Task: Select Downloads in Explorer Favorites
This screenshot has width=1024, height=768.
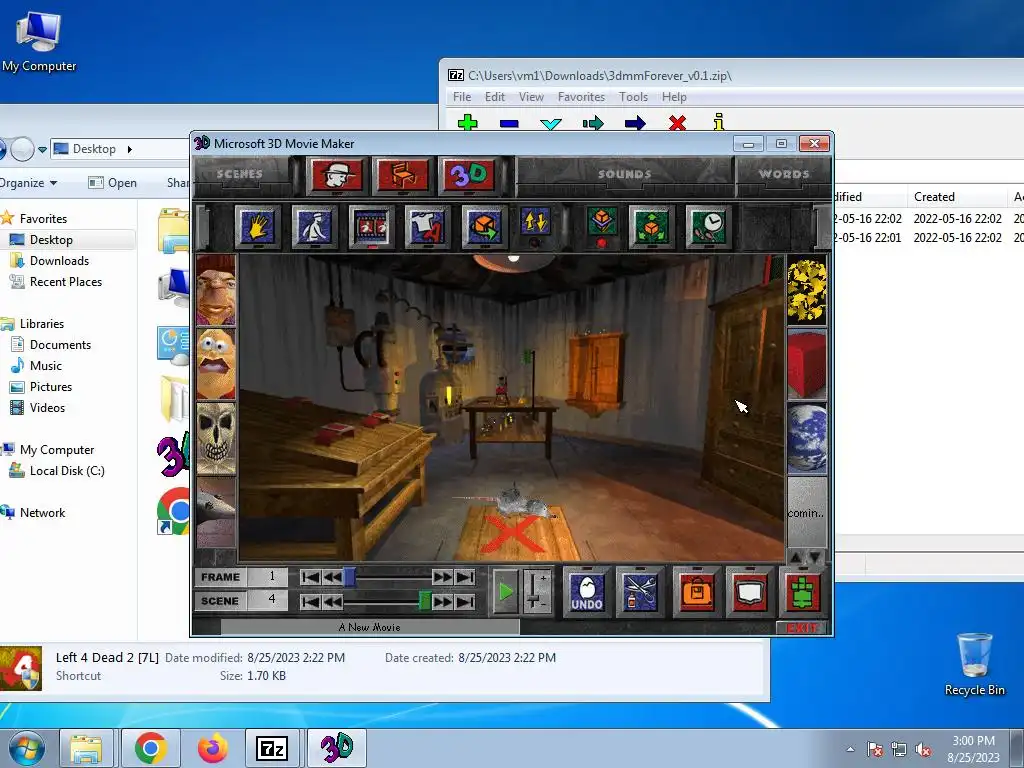Action: [x=59, y=261]
